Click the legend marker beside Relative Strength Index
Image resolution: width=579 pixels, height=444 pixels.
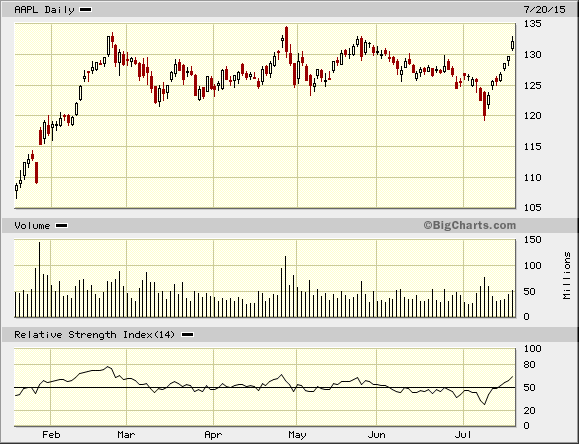(x=188, y=335)
